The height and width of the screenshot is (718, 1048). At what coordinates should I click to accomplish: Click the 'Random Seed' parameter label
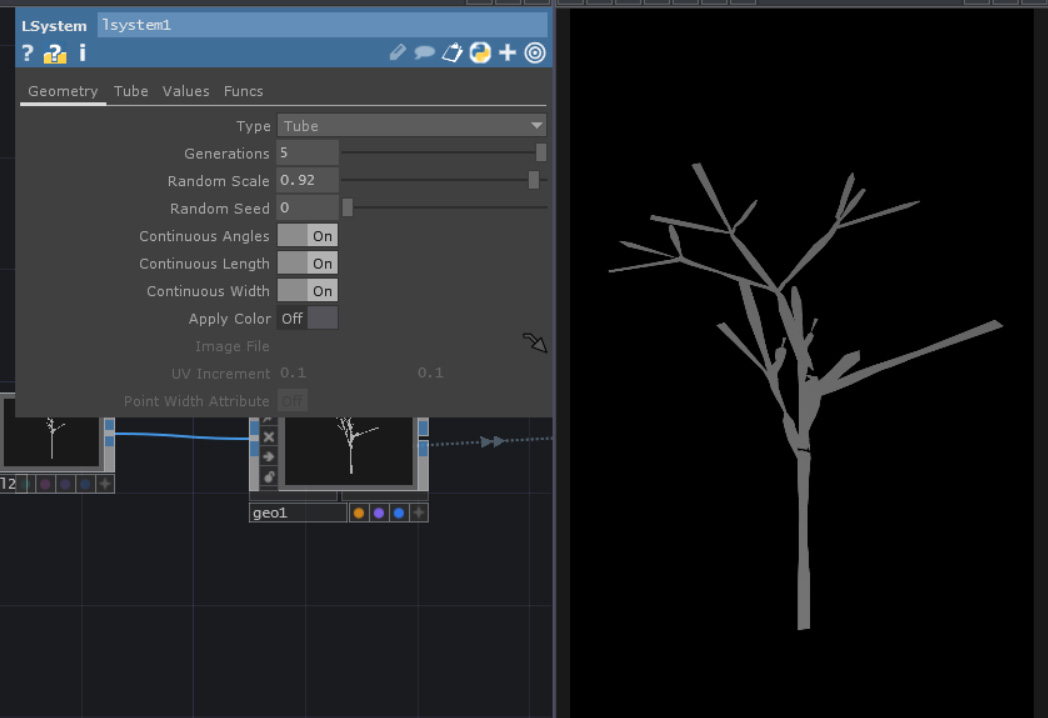220,209
